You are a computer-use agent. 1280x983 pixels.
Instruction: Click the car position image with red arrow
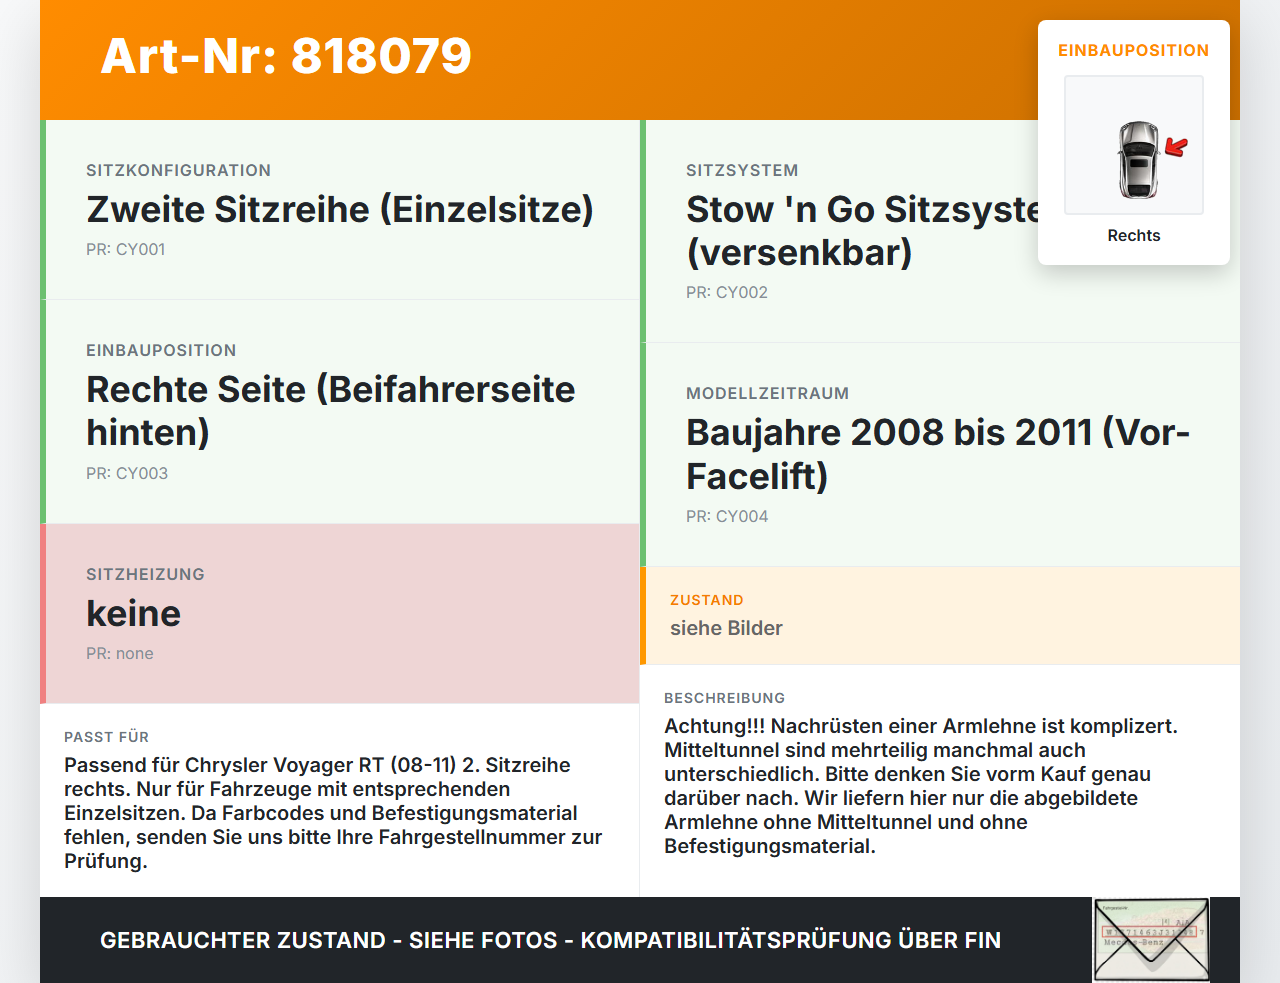coord(1134,145)
